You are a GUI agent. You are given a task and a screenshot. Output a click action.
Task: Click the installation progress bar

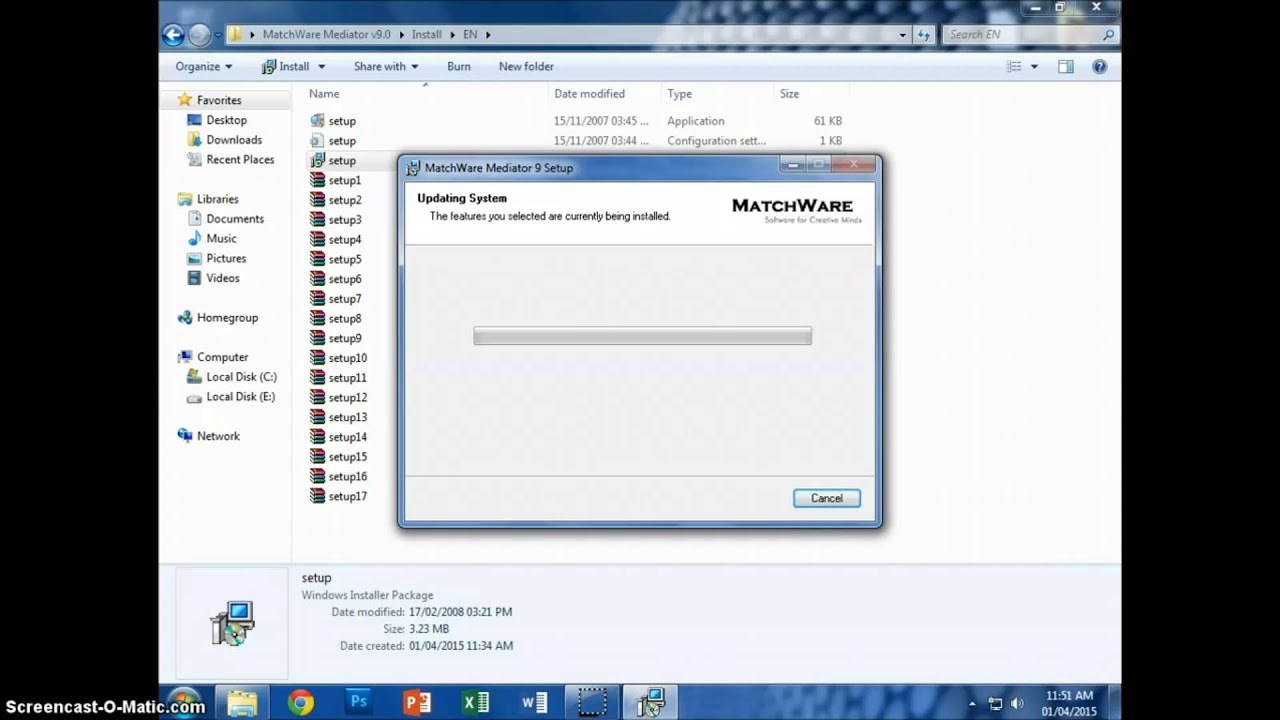point(642,336)
